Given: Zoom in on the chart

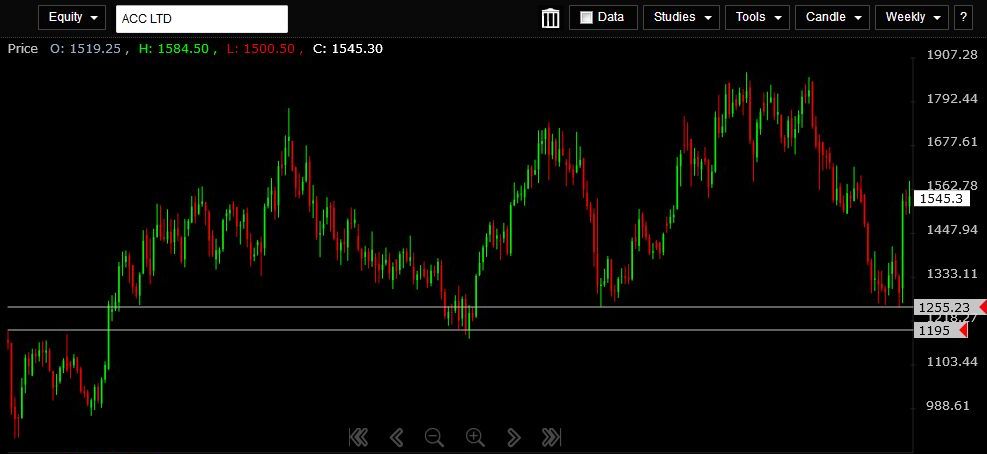Looking at the screenshot, I should click(475, 437).
